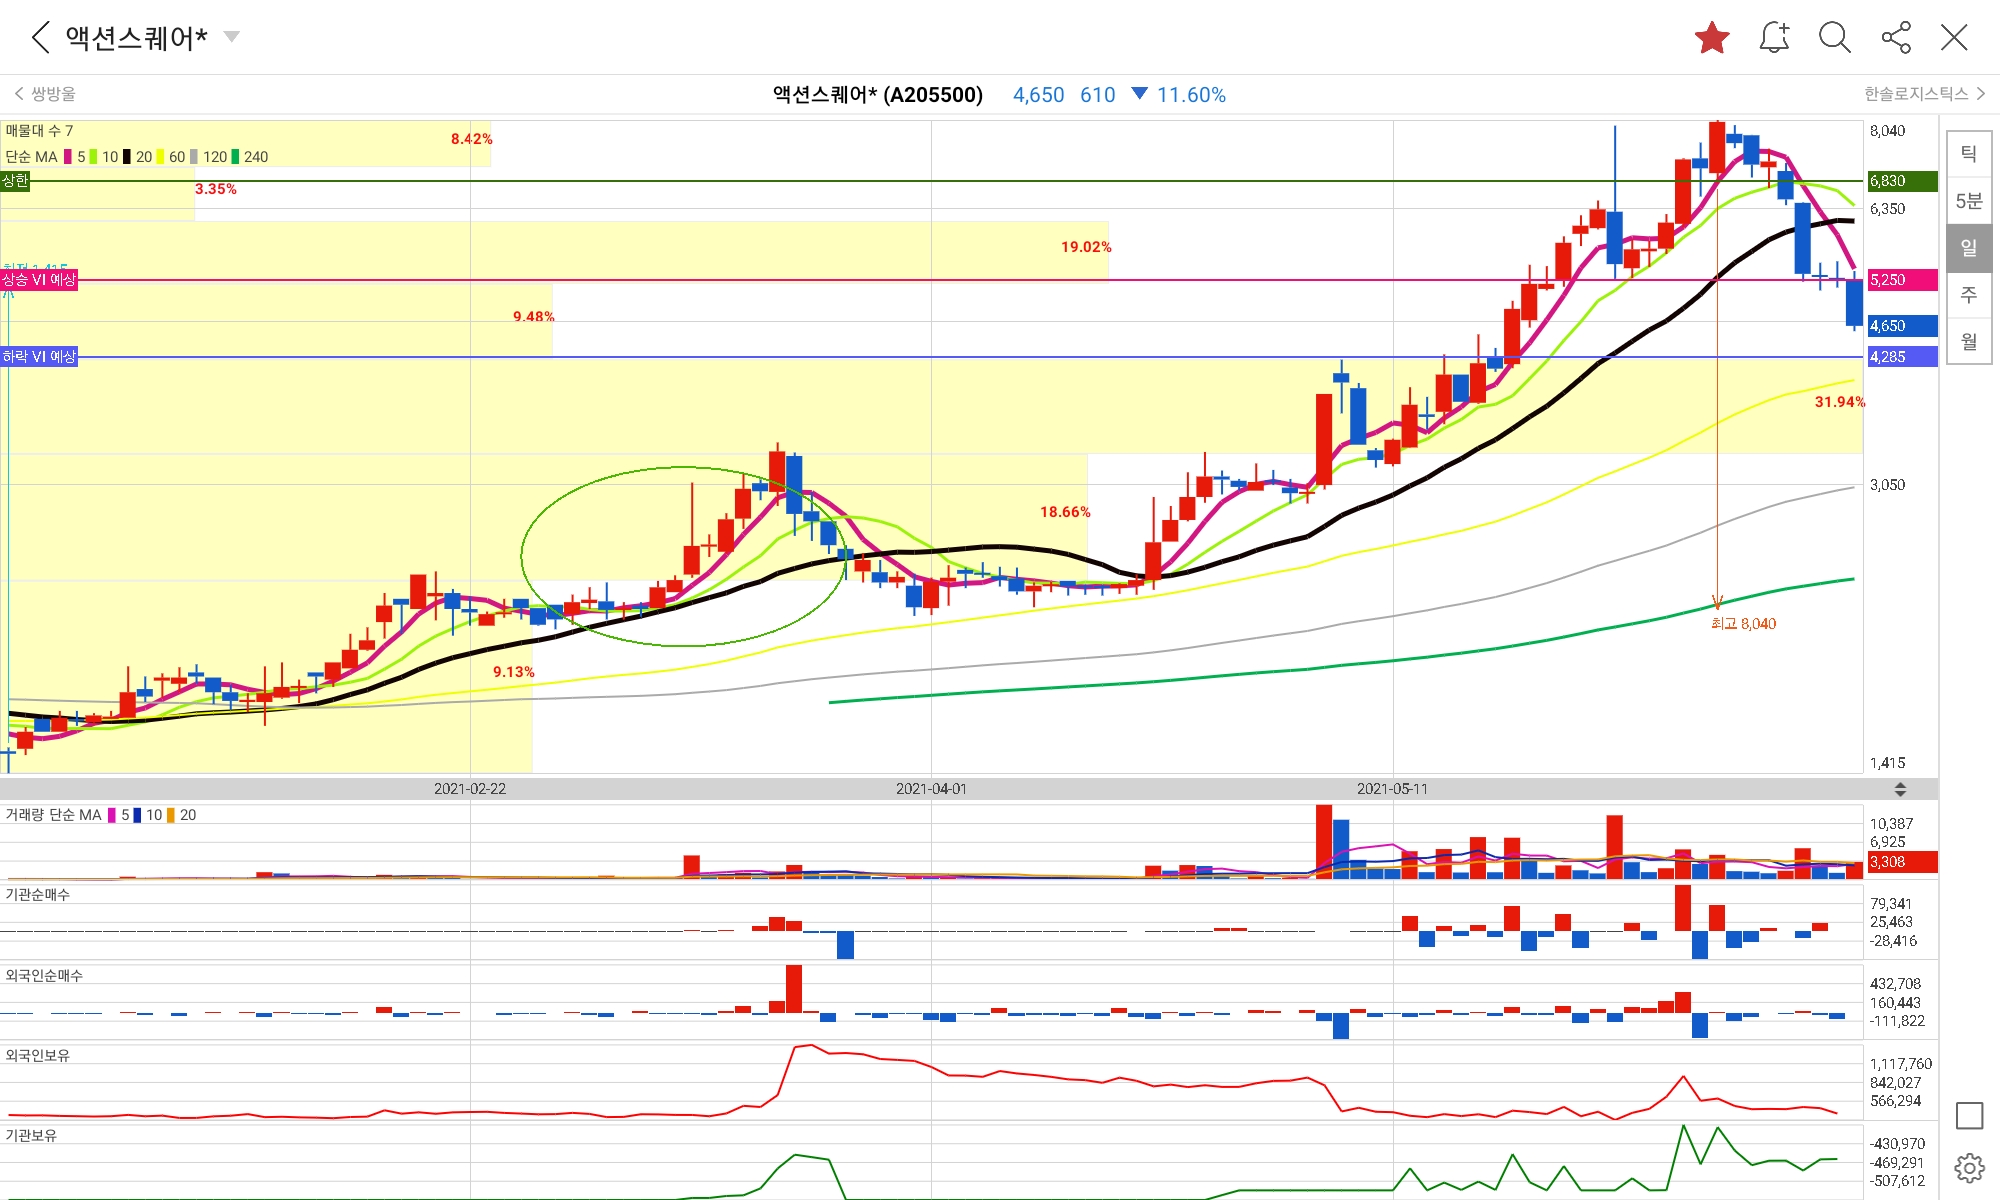Tap the back arrow icon
The width and height of the screenshot is (2000, 1200).
click(41, 38)
